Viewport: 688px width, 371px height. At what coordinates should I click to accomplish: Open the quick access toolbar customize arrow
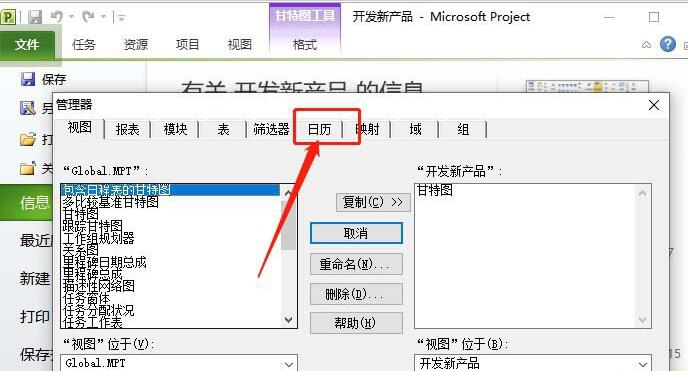click(x=122, y=18)
